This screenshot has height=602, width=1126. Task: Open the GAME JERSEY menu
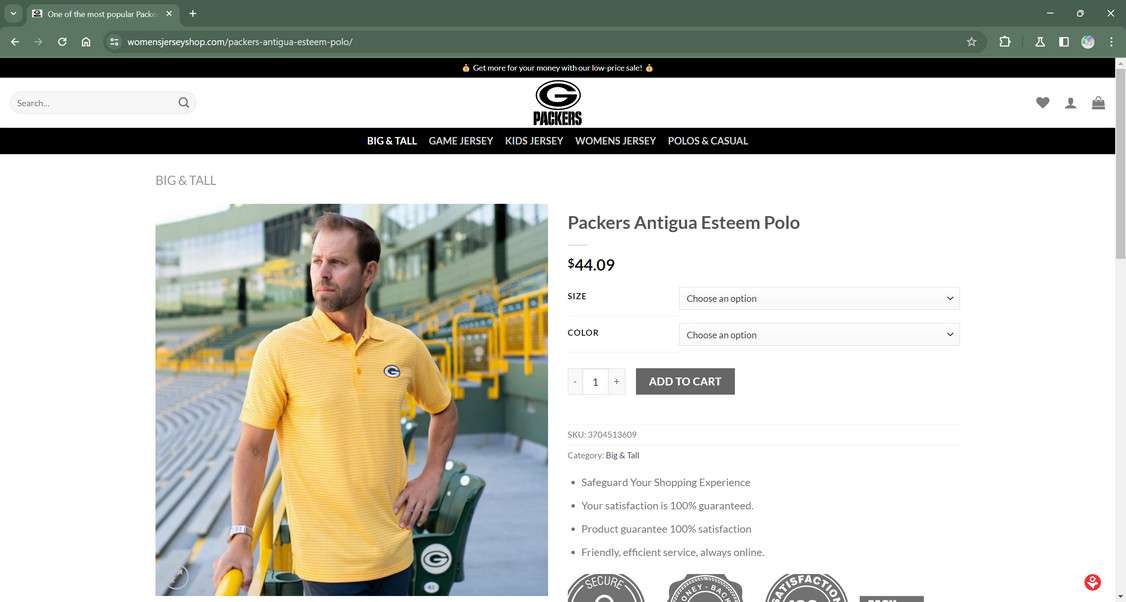461,141
